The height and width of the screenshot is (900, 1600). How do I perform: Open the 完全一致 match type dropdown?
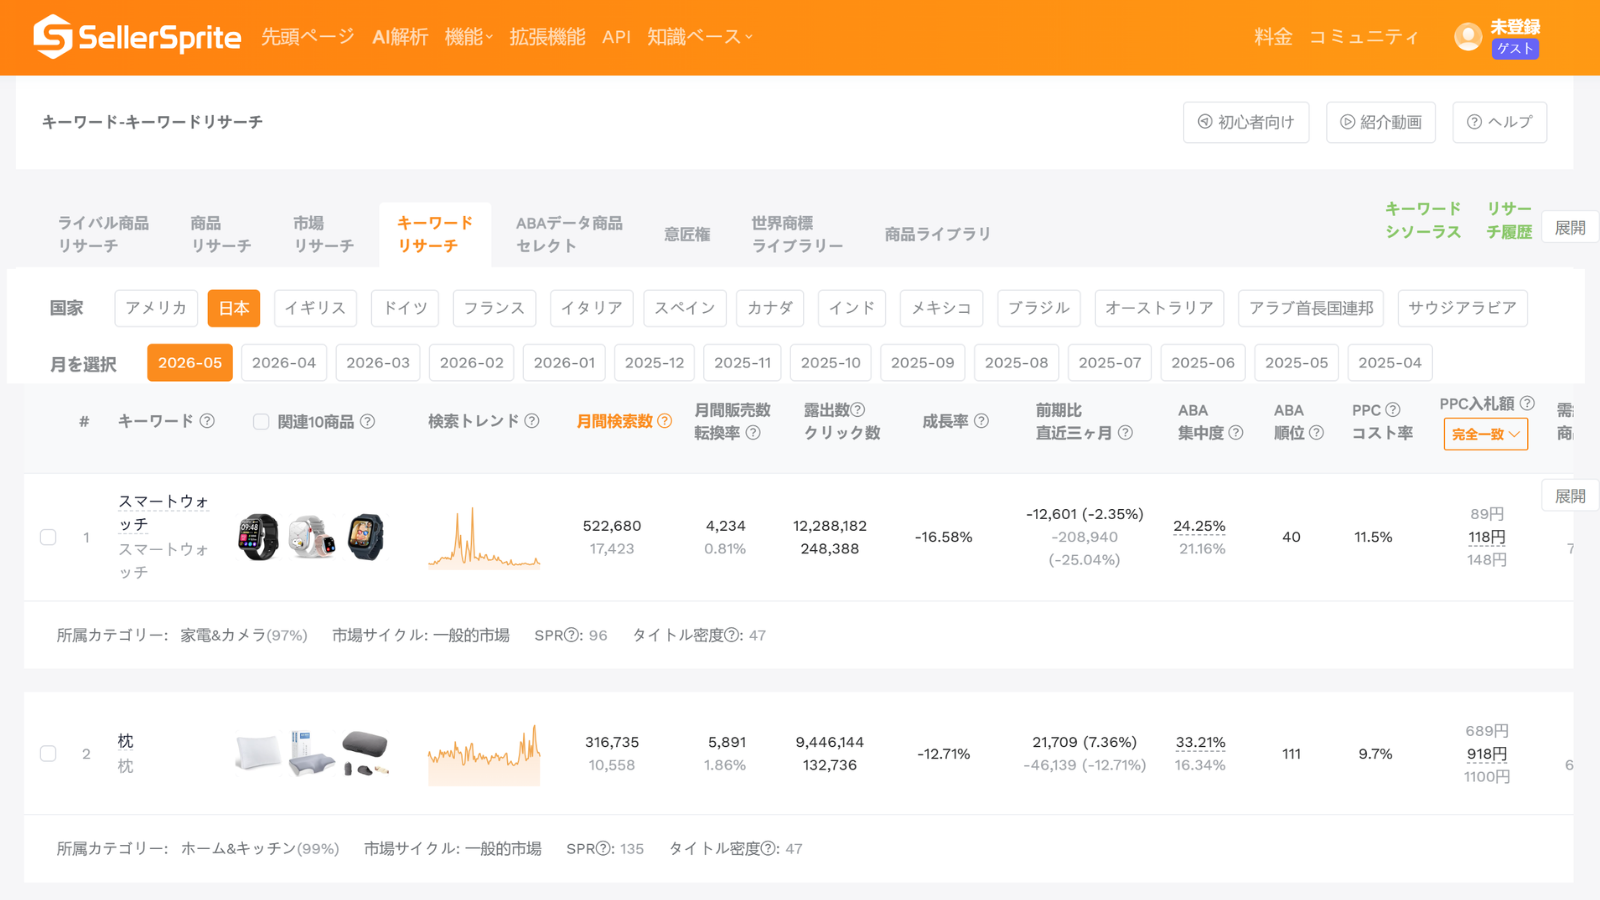coord(1485,434)
